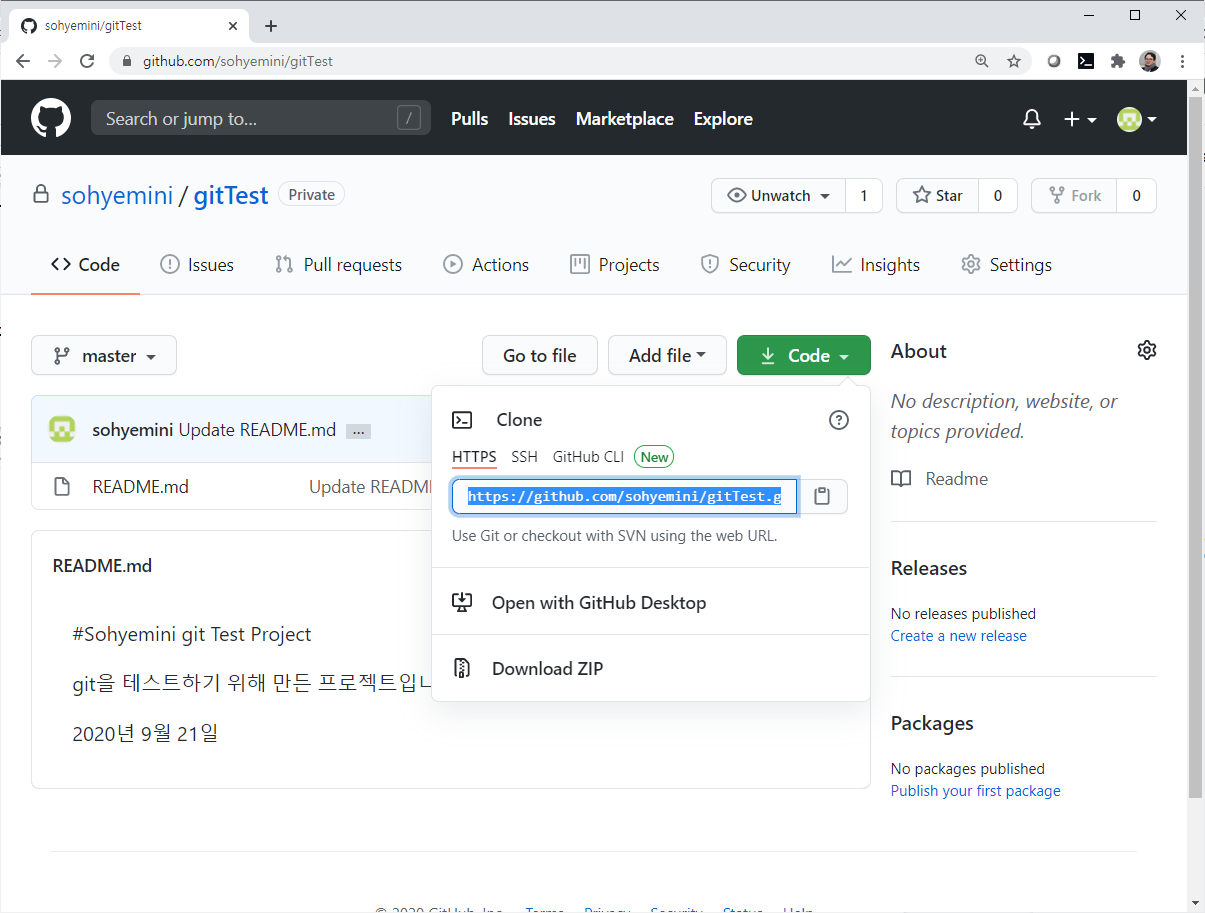Click the site lock icon in address bar

tap(126, 61)
